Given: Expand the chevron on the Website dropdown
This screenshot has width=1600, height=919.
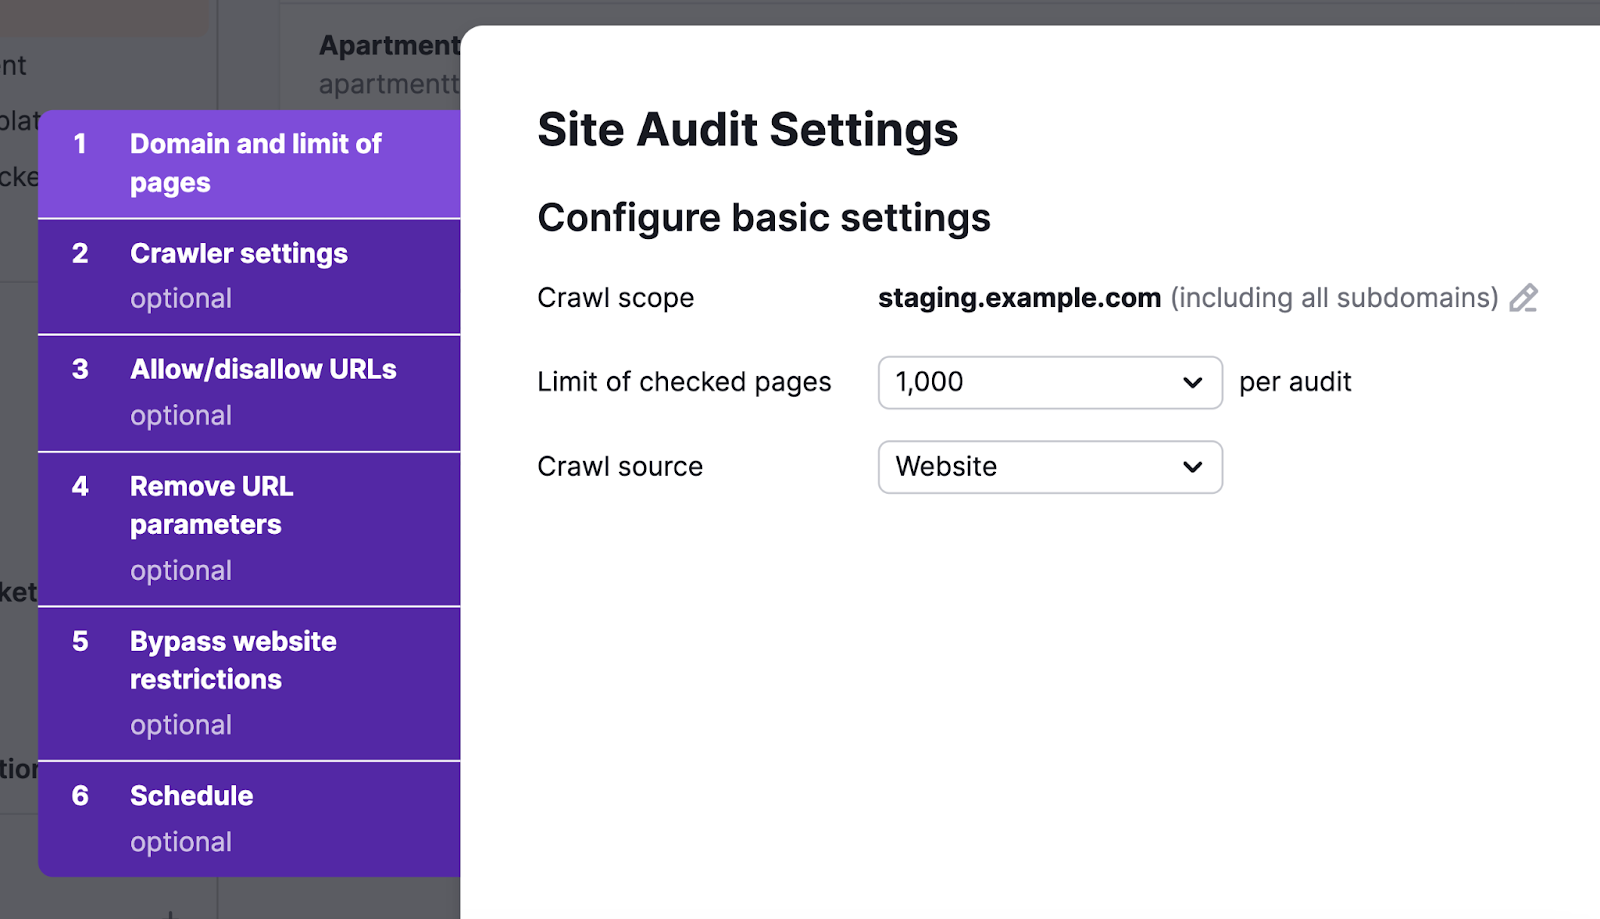Looking at the screenshot, I should tap(1192, 467).
